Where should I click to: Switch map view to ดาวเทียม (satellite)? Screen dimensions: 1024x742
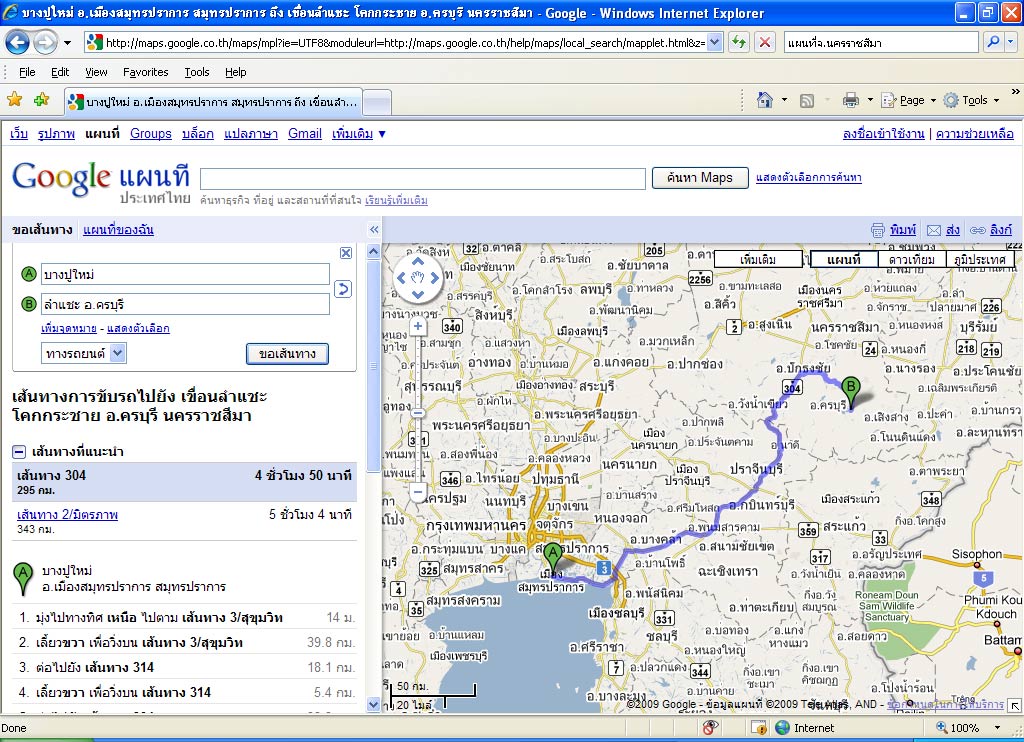tap(912, 259)
